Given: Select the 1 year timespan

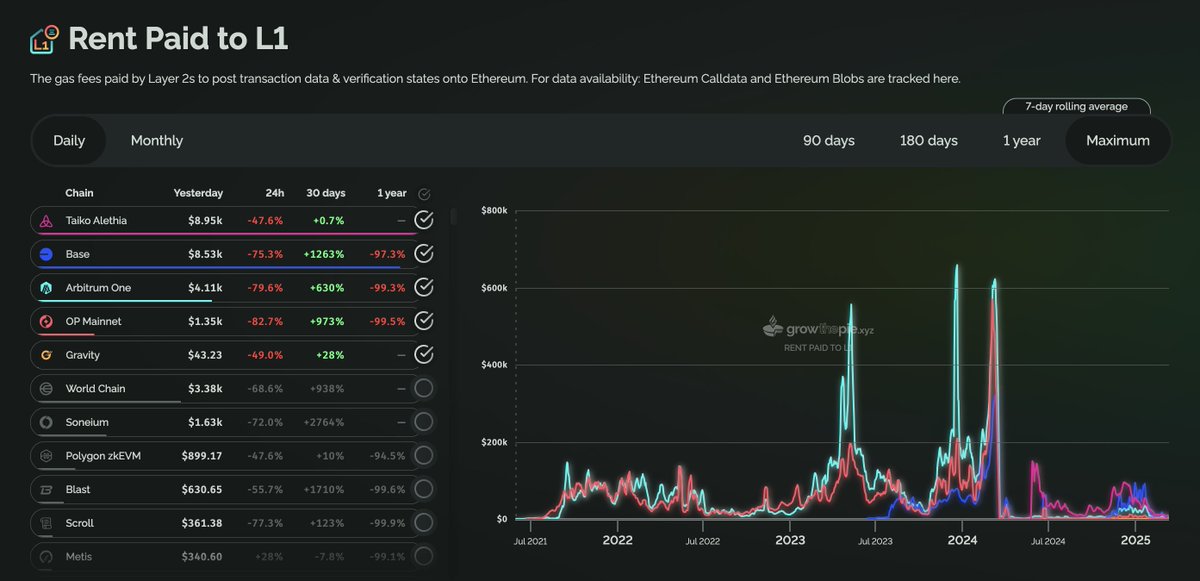Looking at the screenshot, I should pyautogui.click(x=1022, y=141).
